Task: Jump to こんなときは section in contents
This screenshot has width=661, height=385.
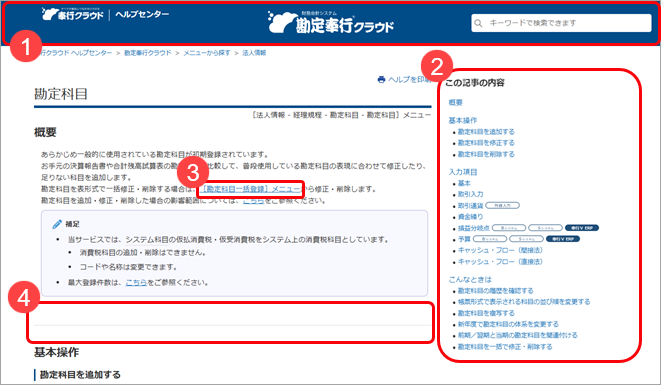Action: pos(470,279)
